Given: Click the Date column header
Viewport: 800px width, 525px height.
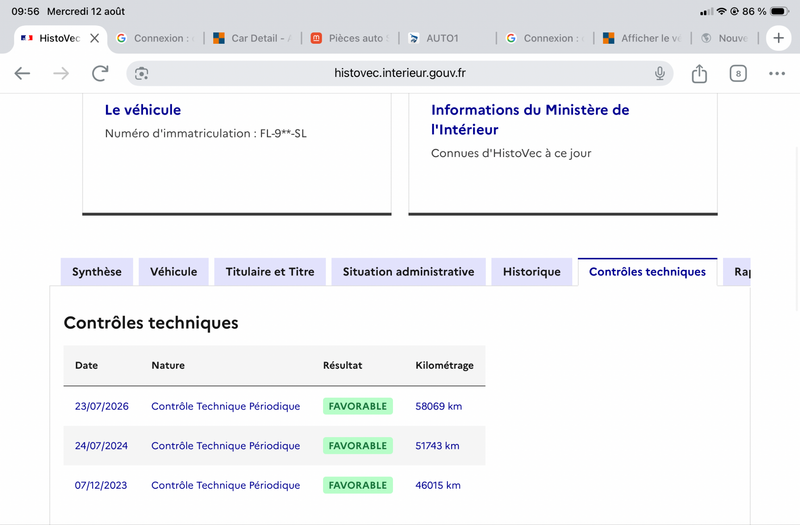Looking at the screenshot, I should tap(86, 365).
